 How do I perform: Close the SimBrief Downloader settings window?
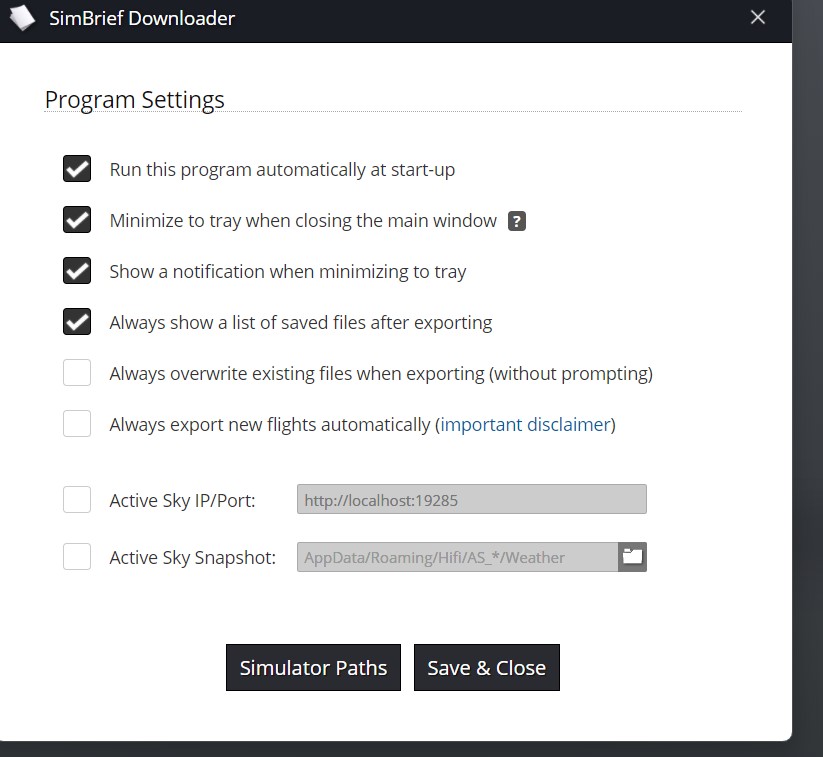tap(758, 18)
